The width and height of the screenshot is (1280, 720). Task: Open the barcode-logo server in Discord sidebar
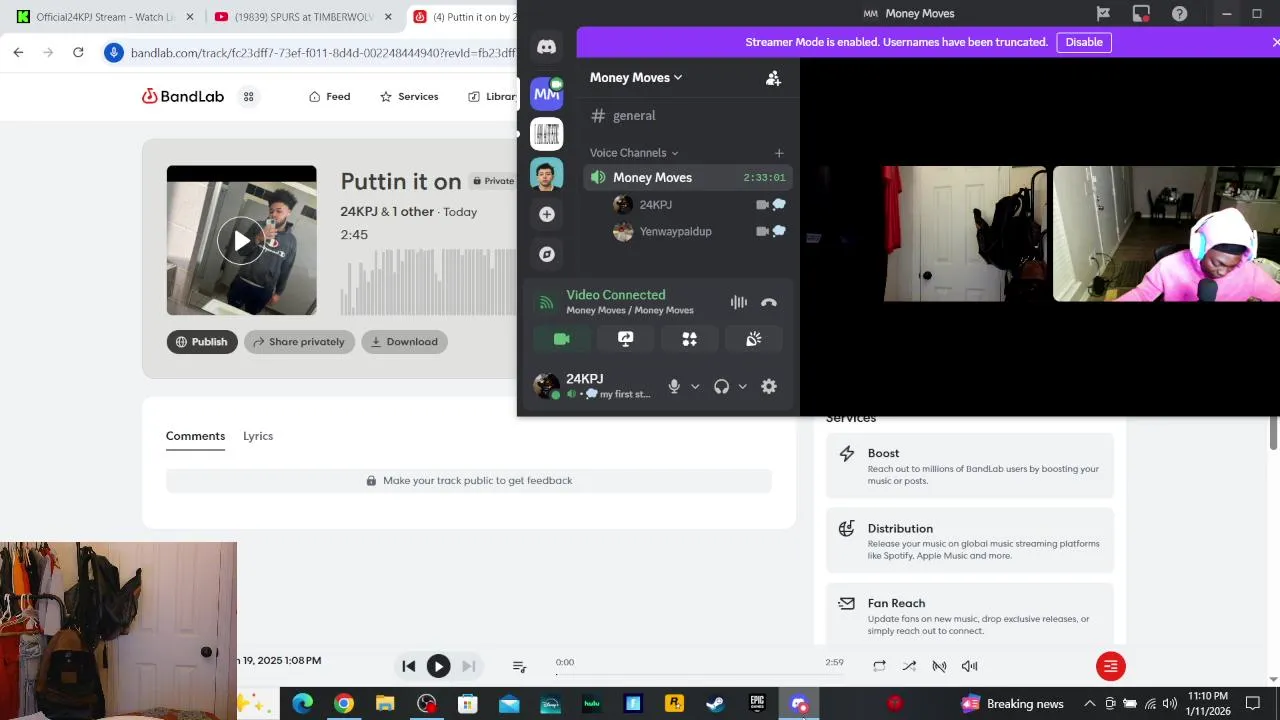546,134
